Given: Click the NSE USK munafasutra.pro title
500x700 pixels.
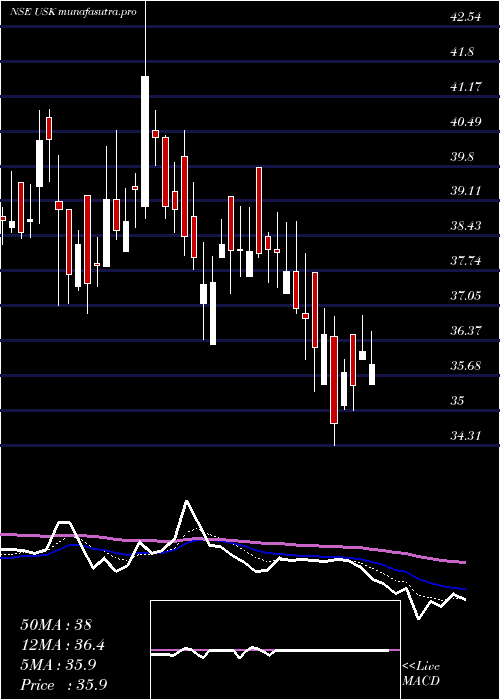Looking at the screenshot, I should click(73, 12).
